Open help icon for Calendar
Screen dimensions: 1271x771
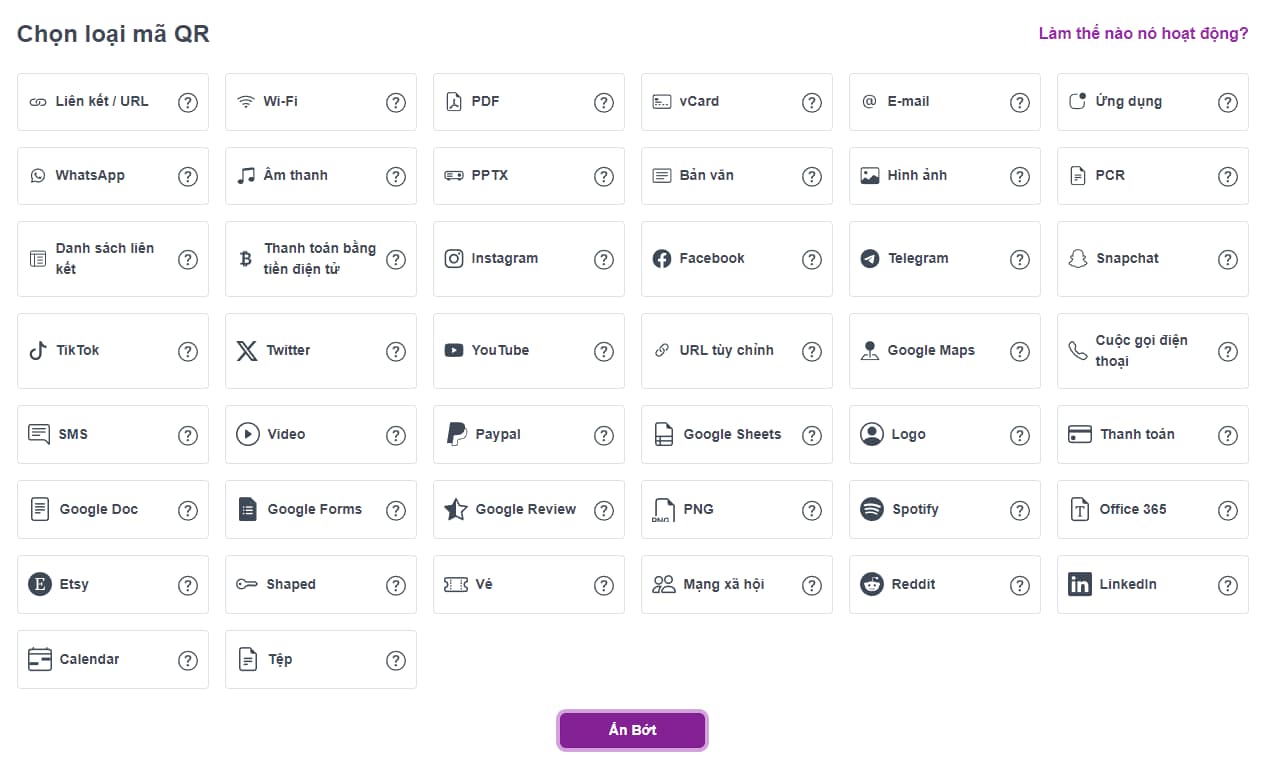188,660
